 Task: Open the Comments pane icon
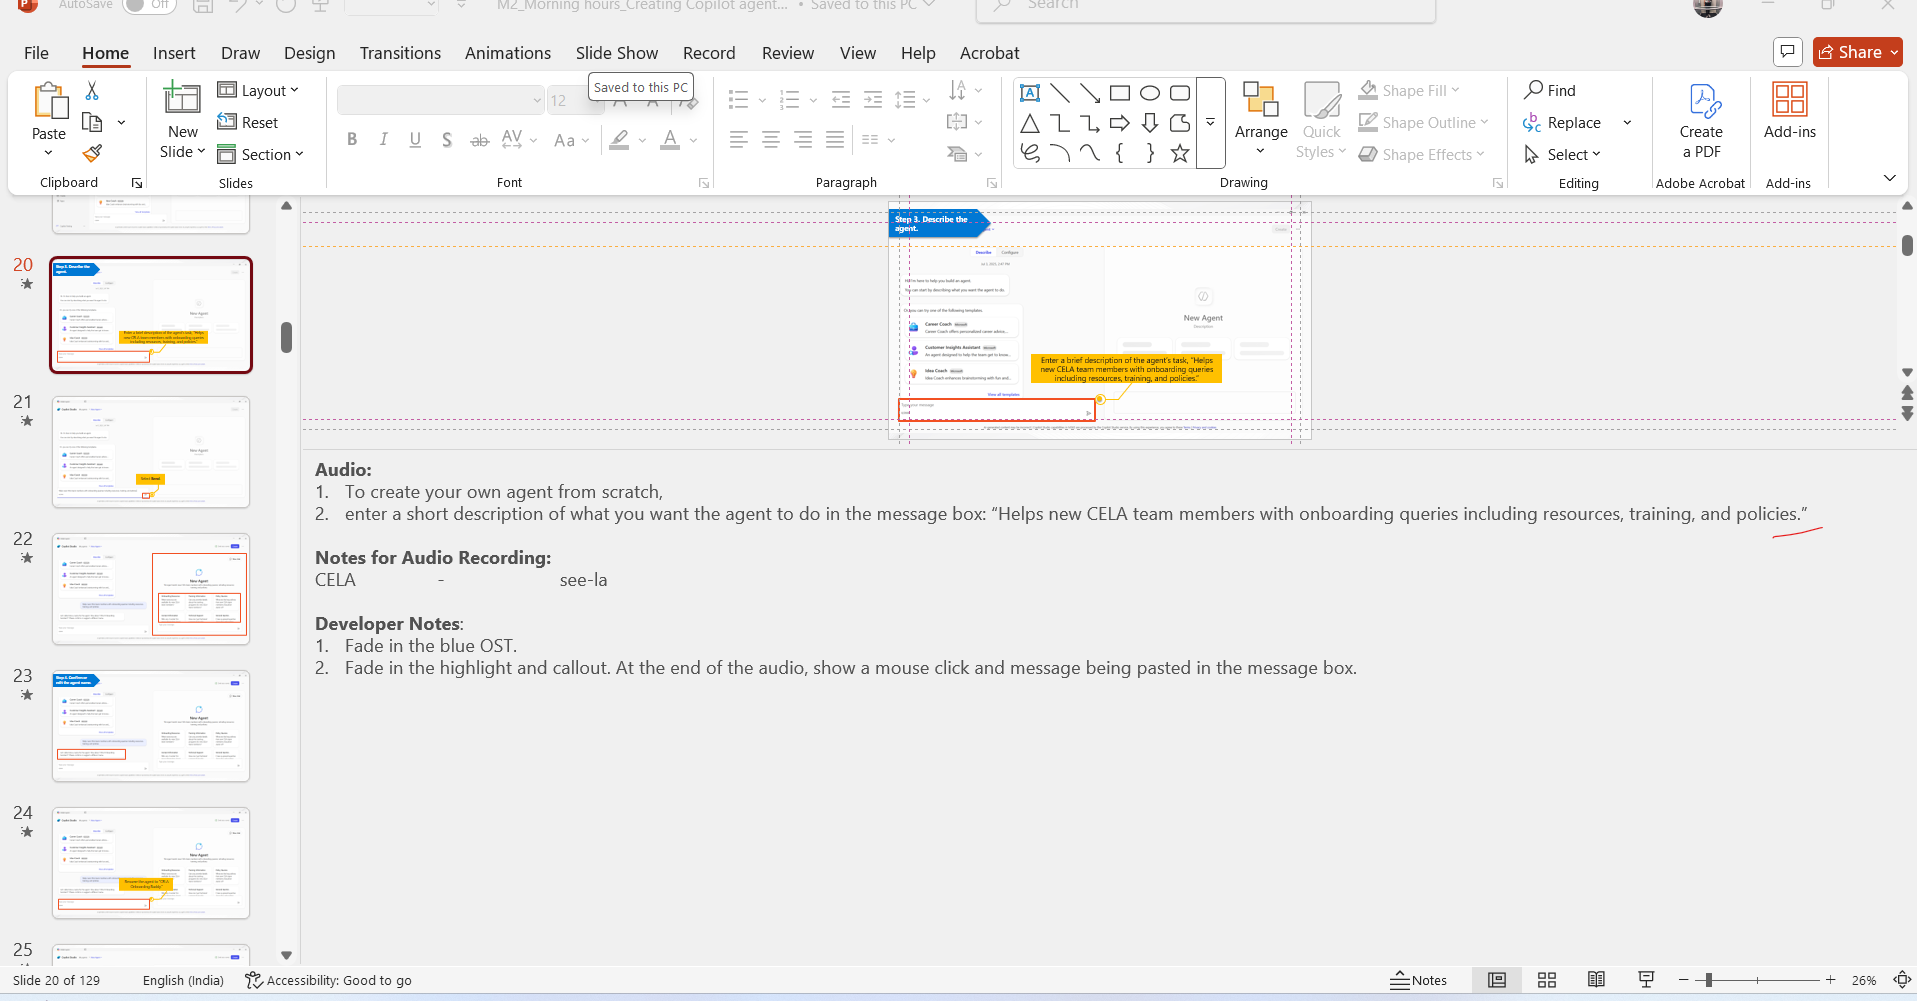click(1787, 52)
